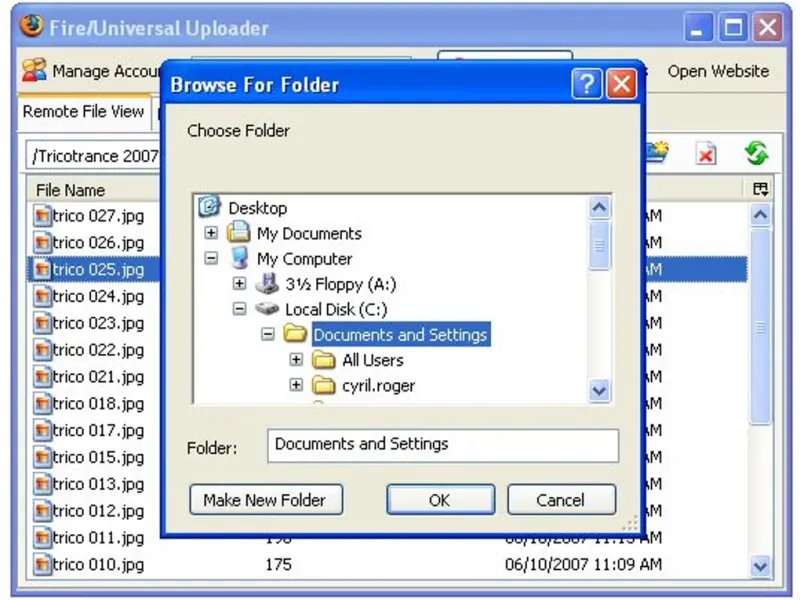Viewport: 800px width, 600px height.
Task: Select file trico 013.jpg
Action: [x=98, y=484]
